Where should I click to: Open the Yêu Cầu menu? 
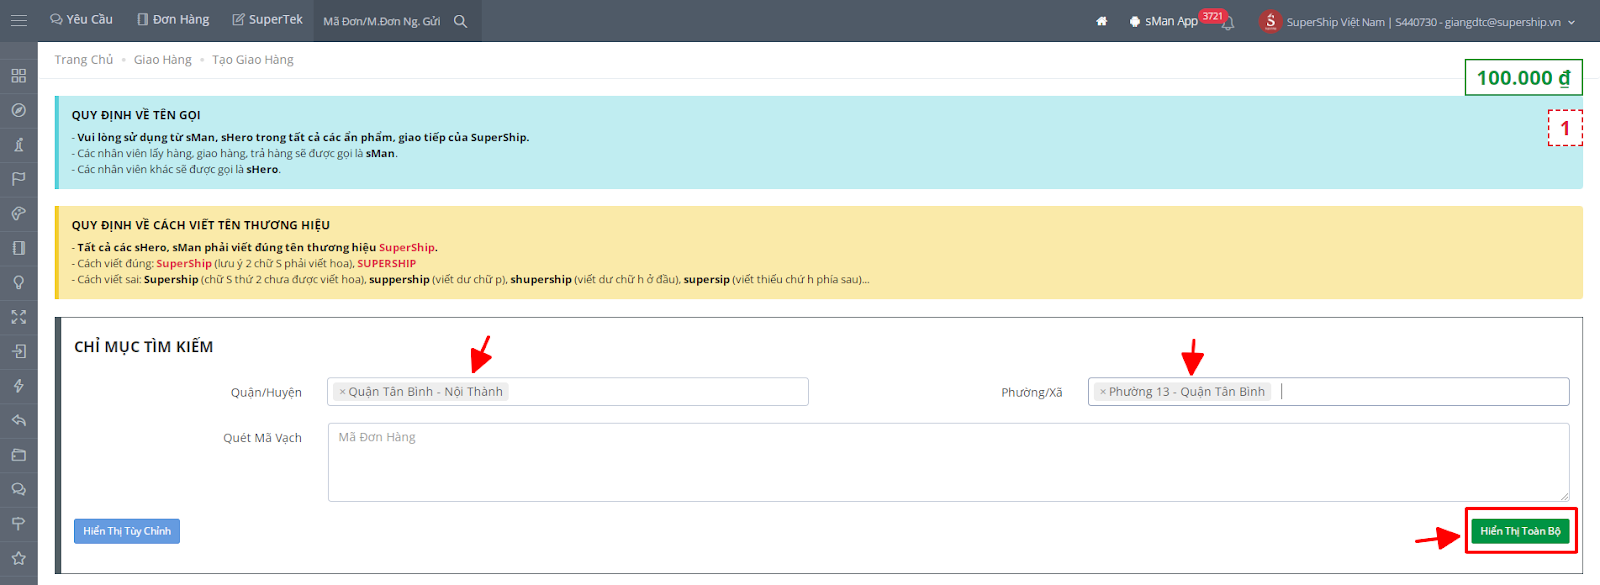(x=81, y=20)
